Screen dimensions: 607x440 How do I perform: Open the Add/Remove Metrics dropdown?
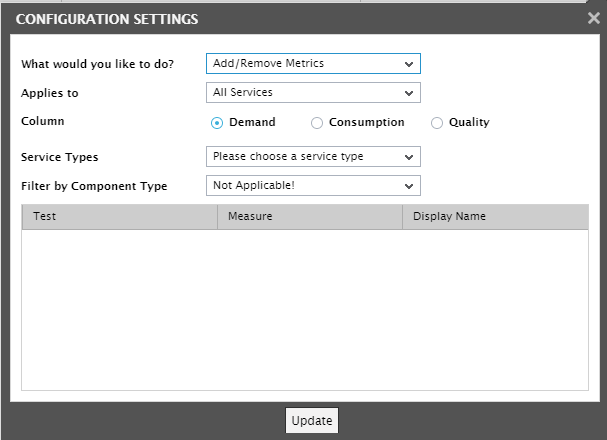pos(313,63)
